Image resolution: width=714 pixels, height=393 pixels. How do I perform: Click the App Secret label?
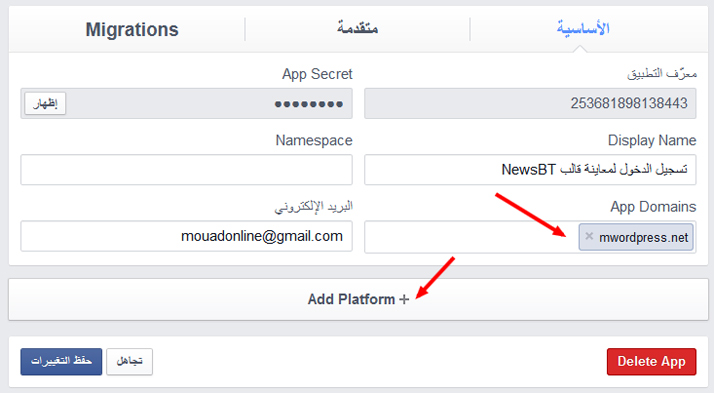(317, 74)
